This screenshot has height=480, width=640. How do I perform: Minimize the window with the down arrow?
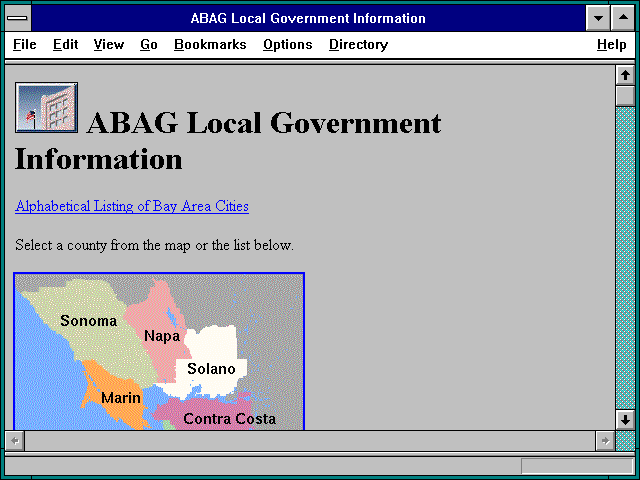coord(598,18)
